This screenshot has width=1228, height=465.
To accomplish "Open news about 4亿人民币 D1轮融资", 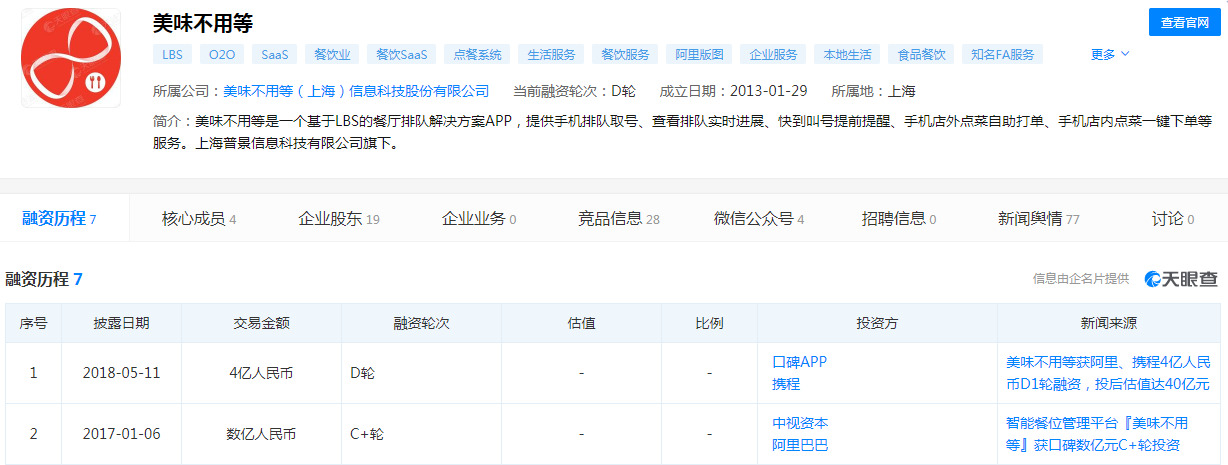I will [1108, 372].
